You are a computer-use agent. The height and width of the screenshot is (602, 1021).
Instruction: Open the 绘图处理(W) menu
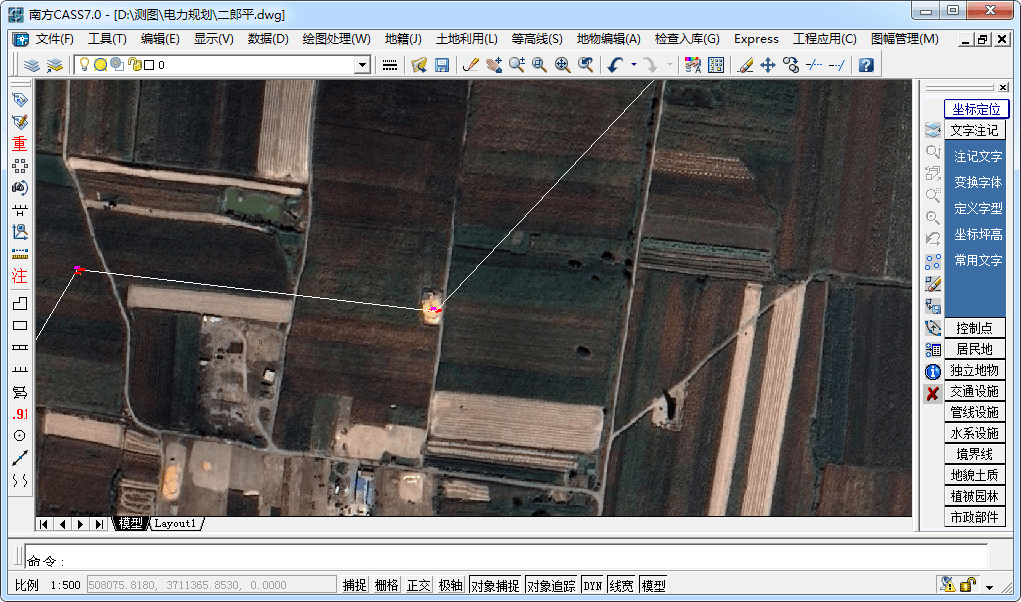337,39
